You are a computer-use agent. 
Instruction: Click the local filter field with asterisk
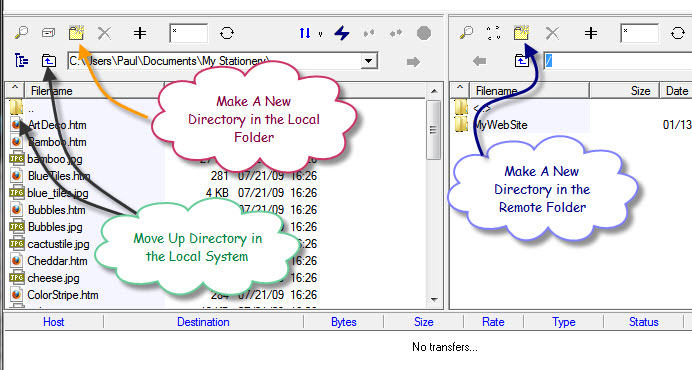click(x=188, y=33)
